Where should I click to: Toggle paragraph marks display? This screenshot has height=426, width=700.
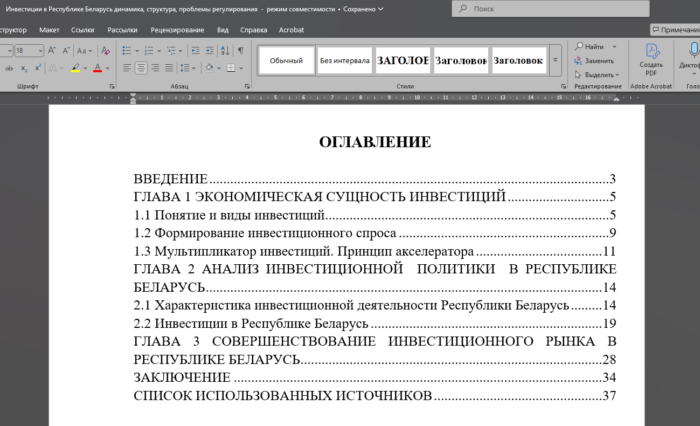tap(241, 50)
